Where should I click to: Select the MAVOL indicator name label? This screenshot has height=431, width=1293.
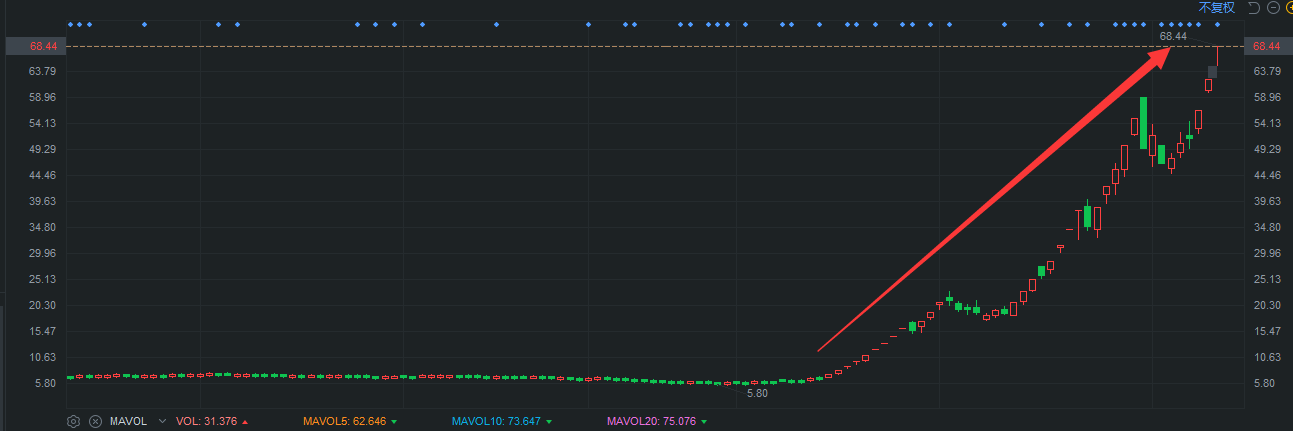pos(128,421)
